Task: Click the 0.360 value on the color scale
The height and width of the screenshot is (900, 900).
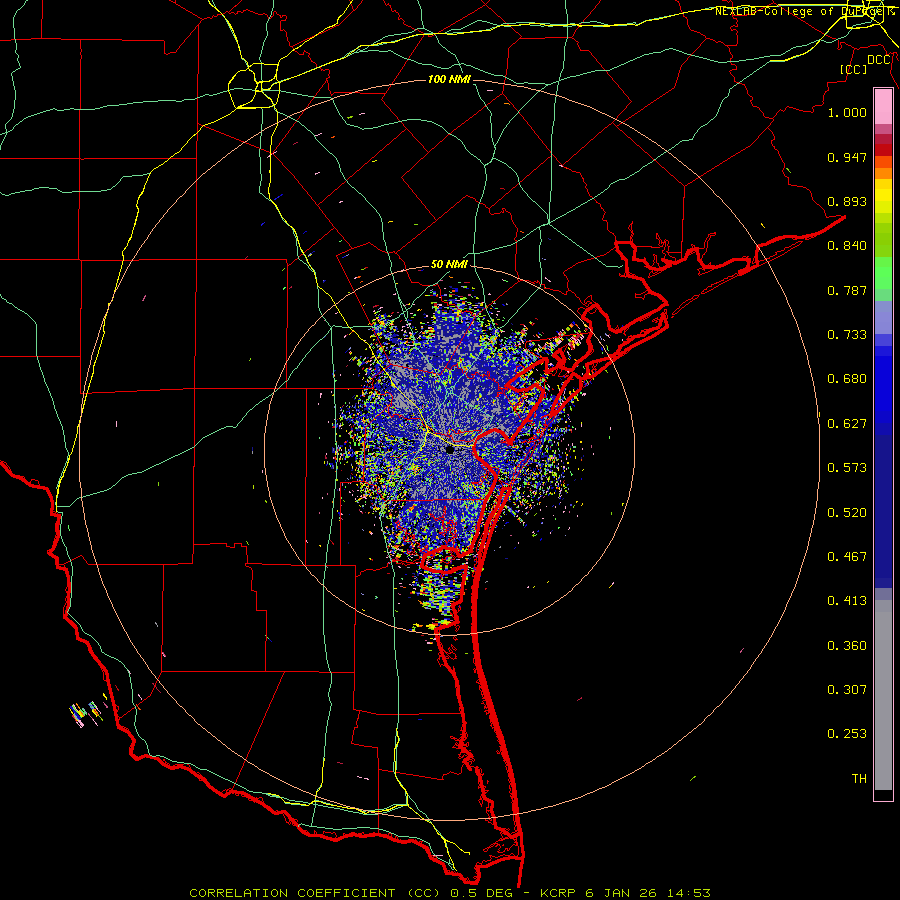Action: tap(847, 646)
